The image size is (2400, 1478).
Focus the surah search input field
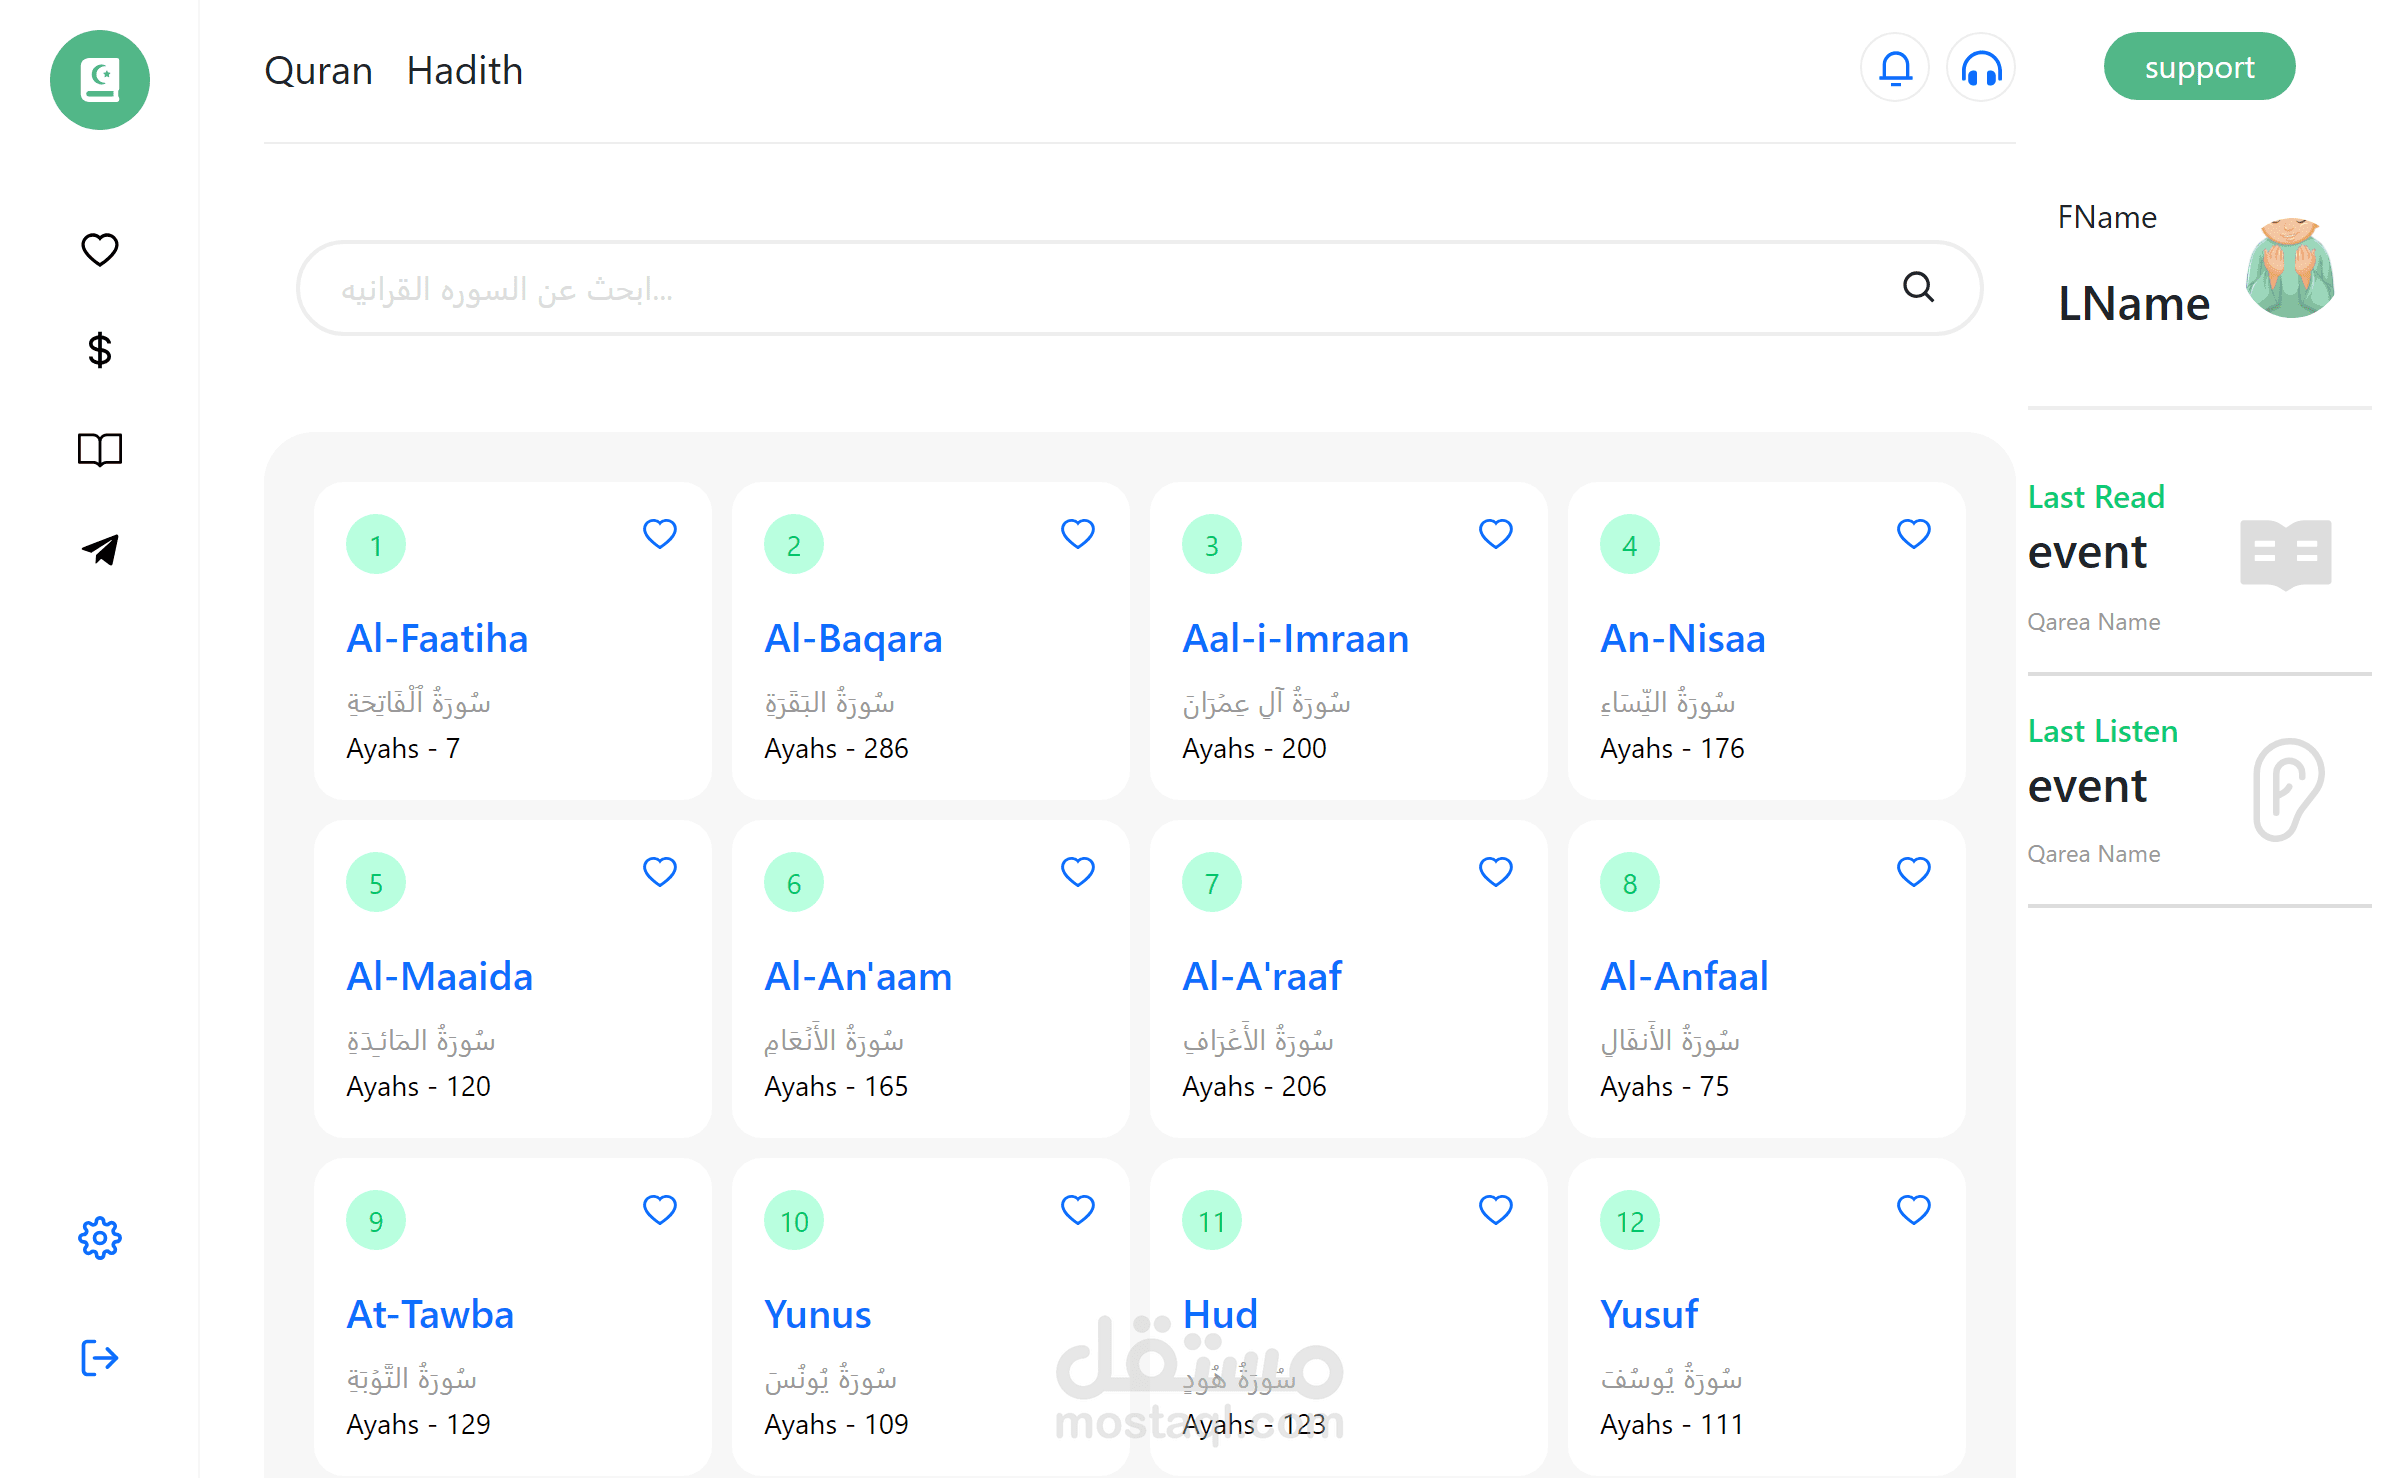coord(1100,288)
